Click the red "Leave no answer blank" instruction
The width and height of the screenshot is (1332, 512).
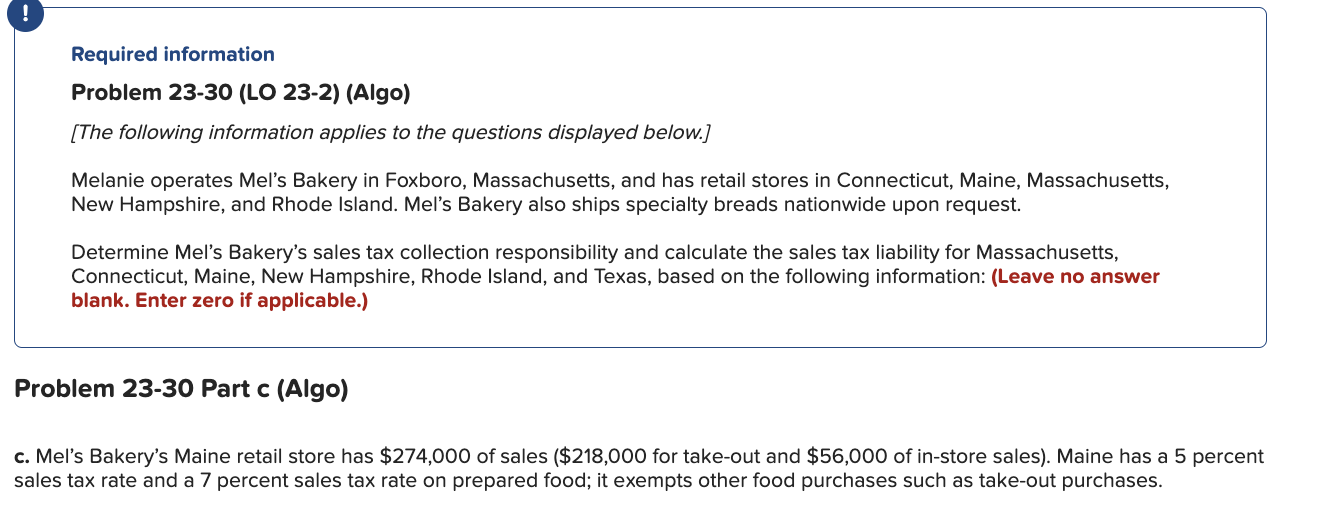coord(615,288)
